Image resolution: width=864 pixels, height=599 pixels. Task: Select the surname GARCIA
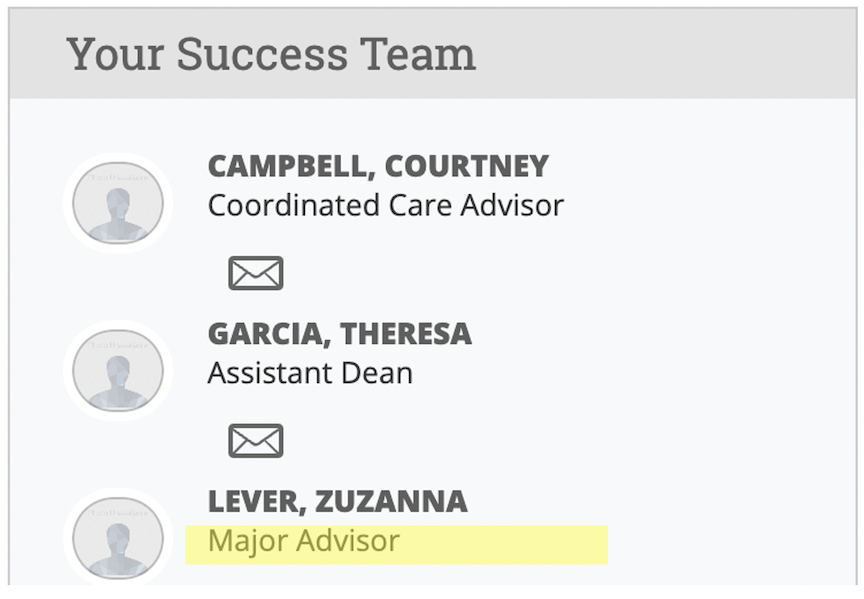[x=269, y=334]
